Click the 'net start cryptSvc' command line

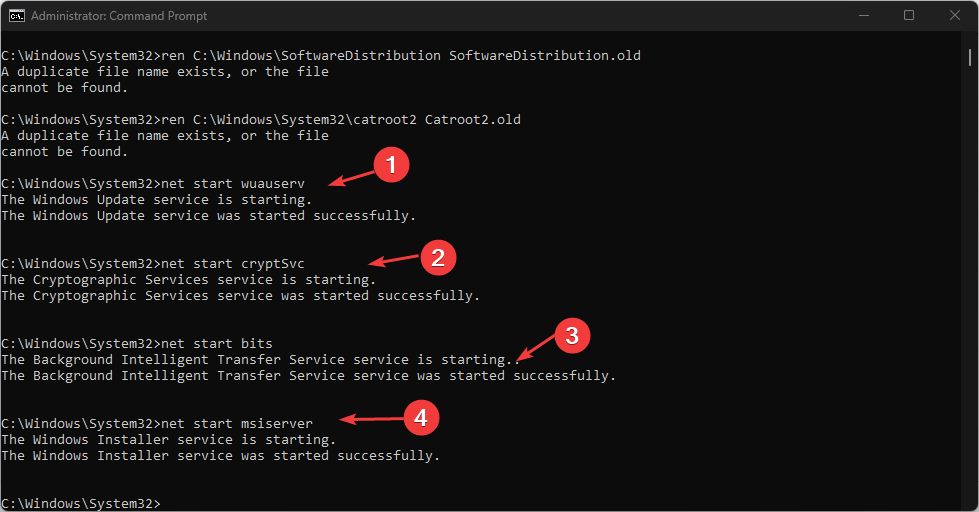(153, 263)
